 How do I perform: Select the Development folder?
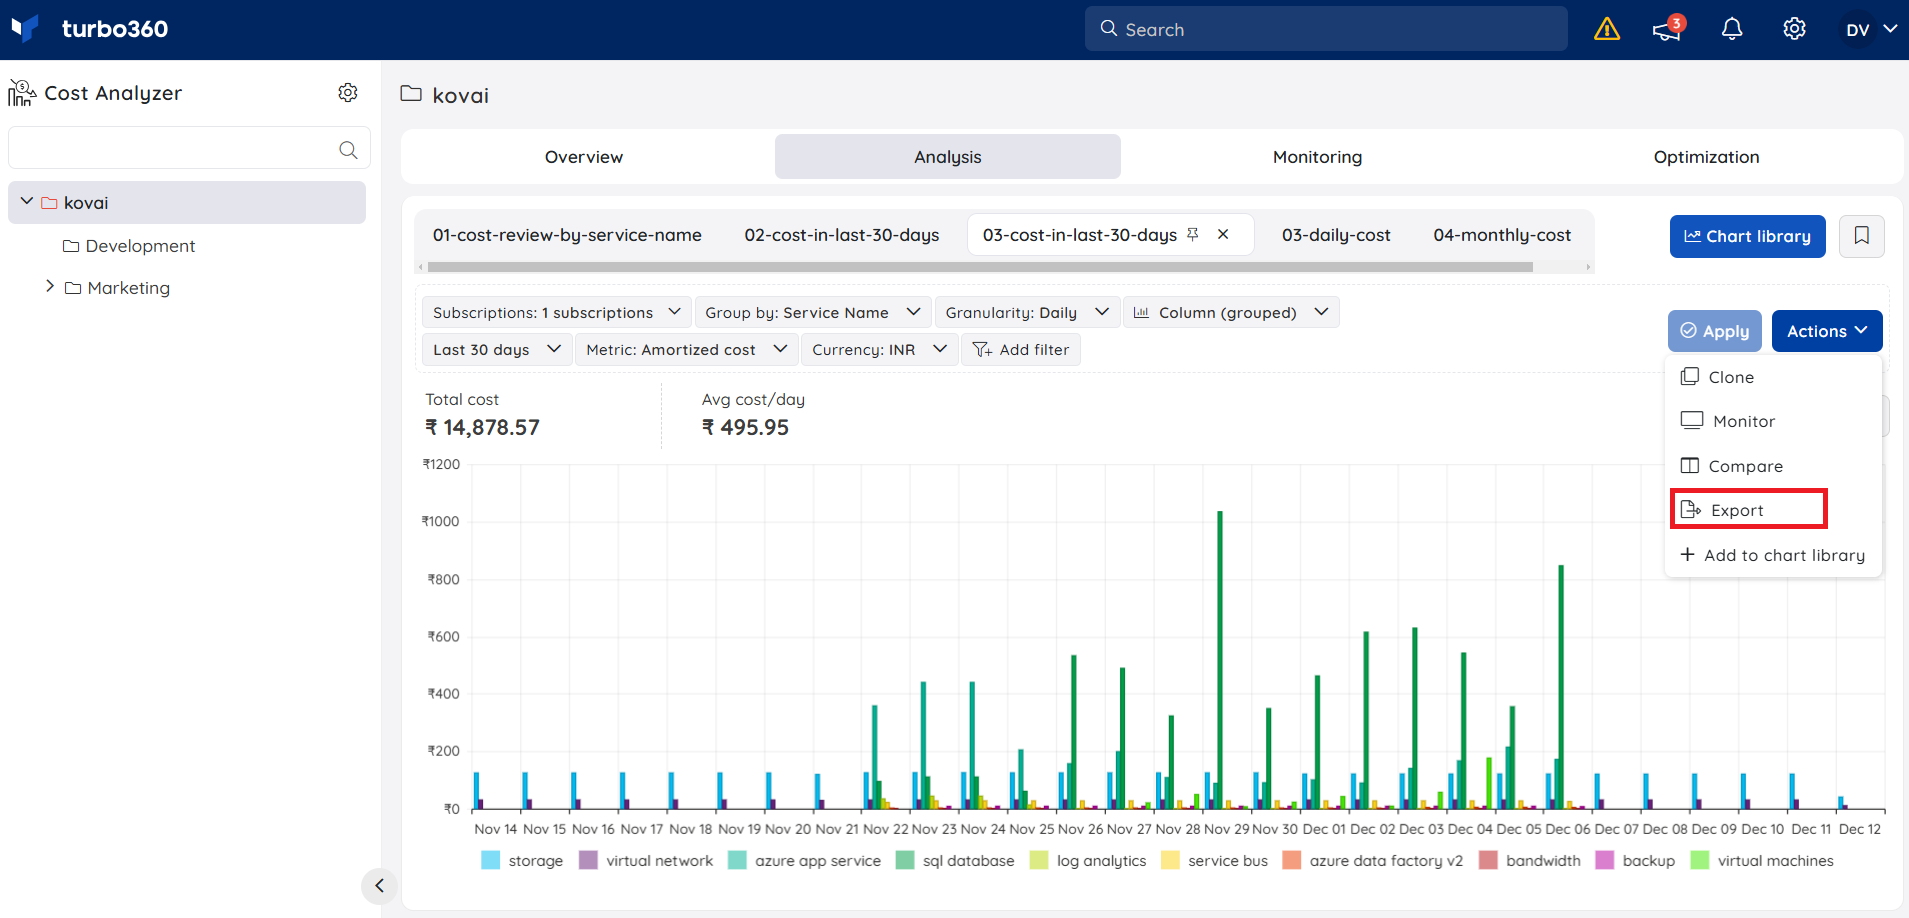click(x=129, y=246)
